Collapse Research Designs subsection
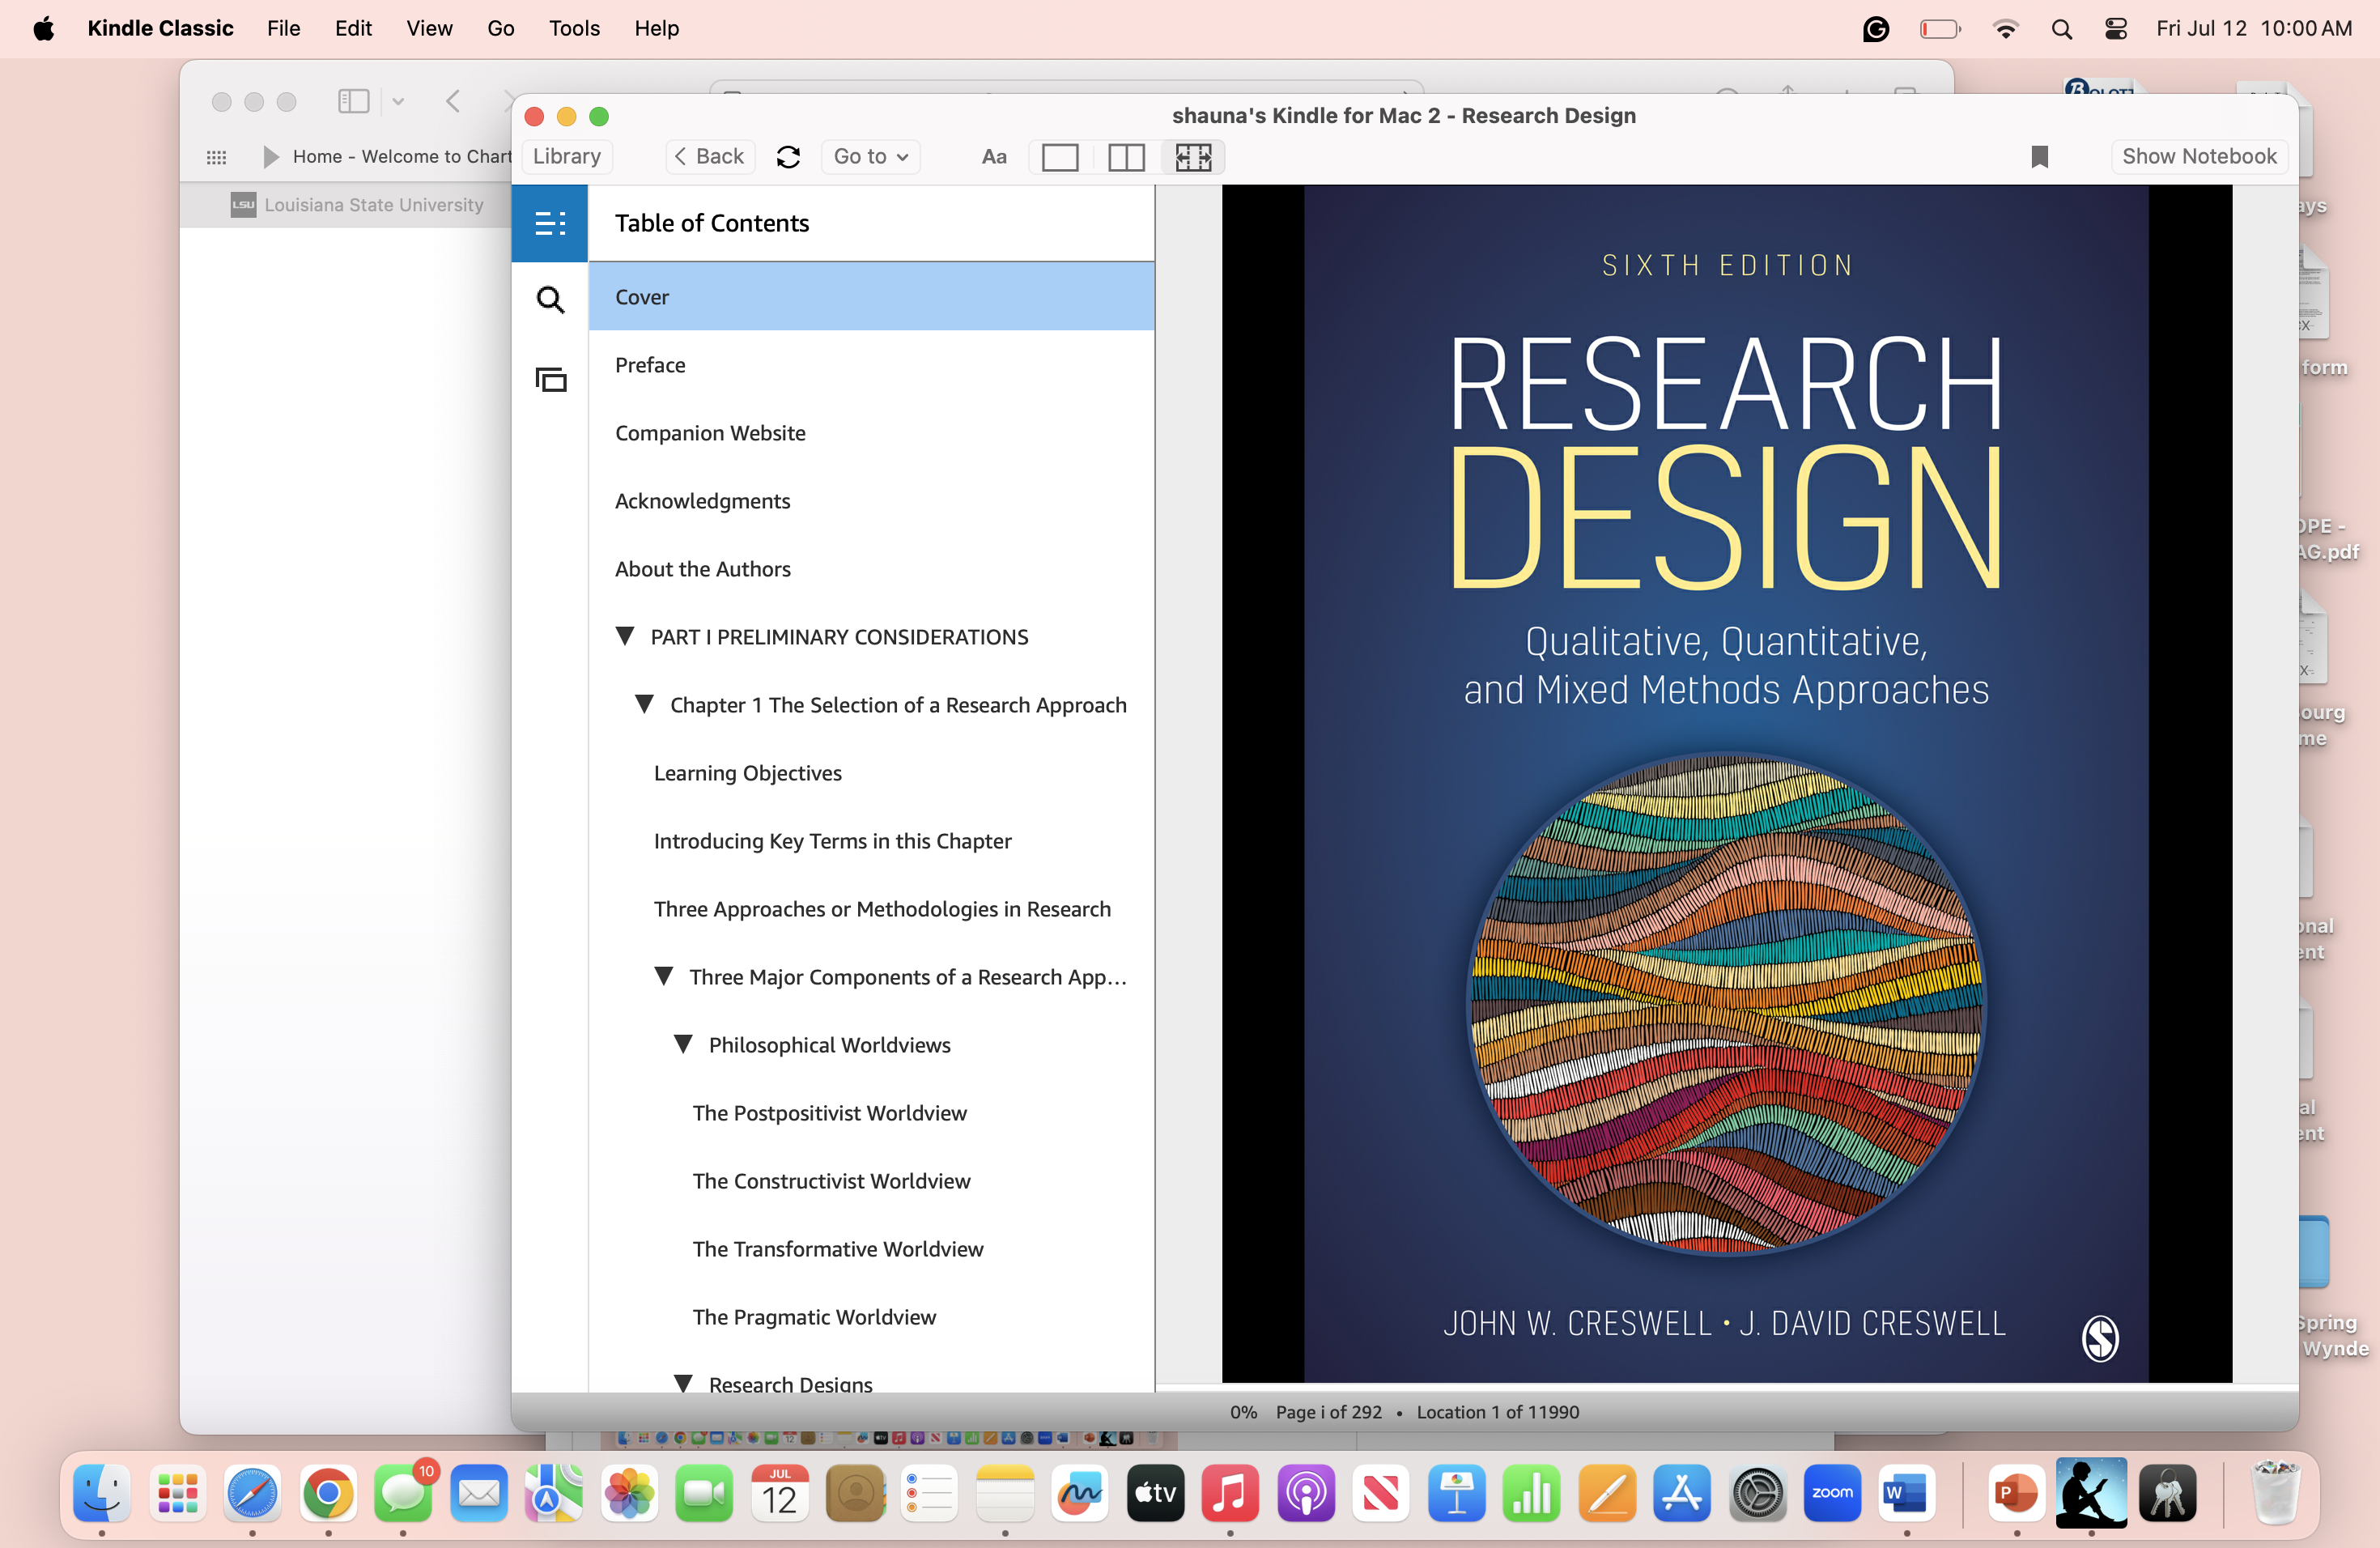This screenshot has height=1548, width=2380. tap(684, 1383)
